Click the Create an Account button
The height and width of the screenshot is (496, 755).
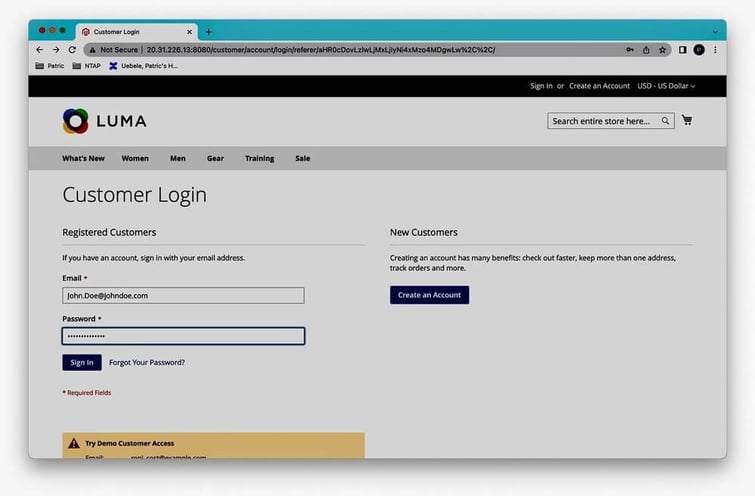click(429, 295)
